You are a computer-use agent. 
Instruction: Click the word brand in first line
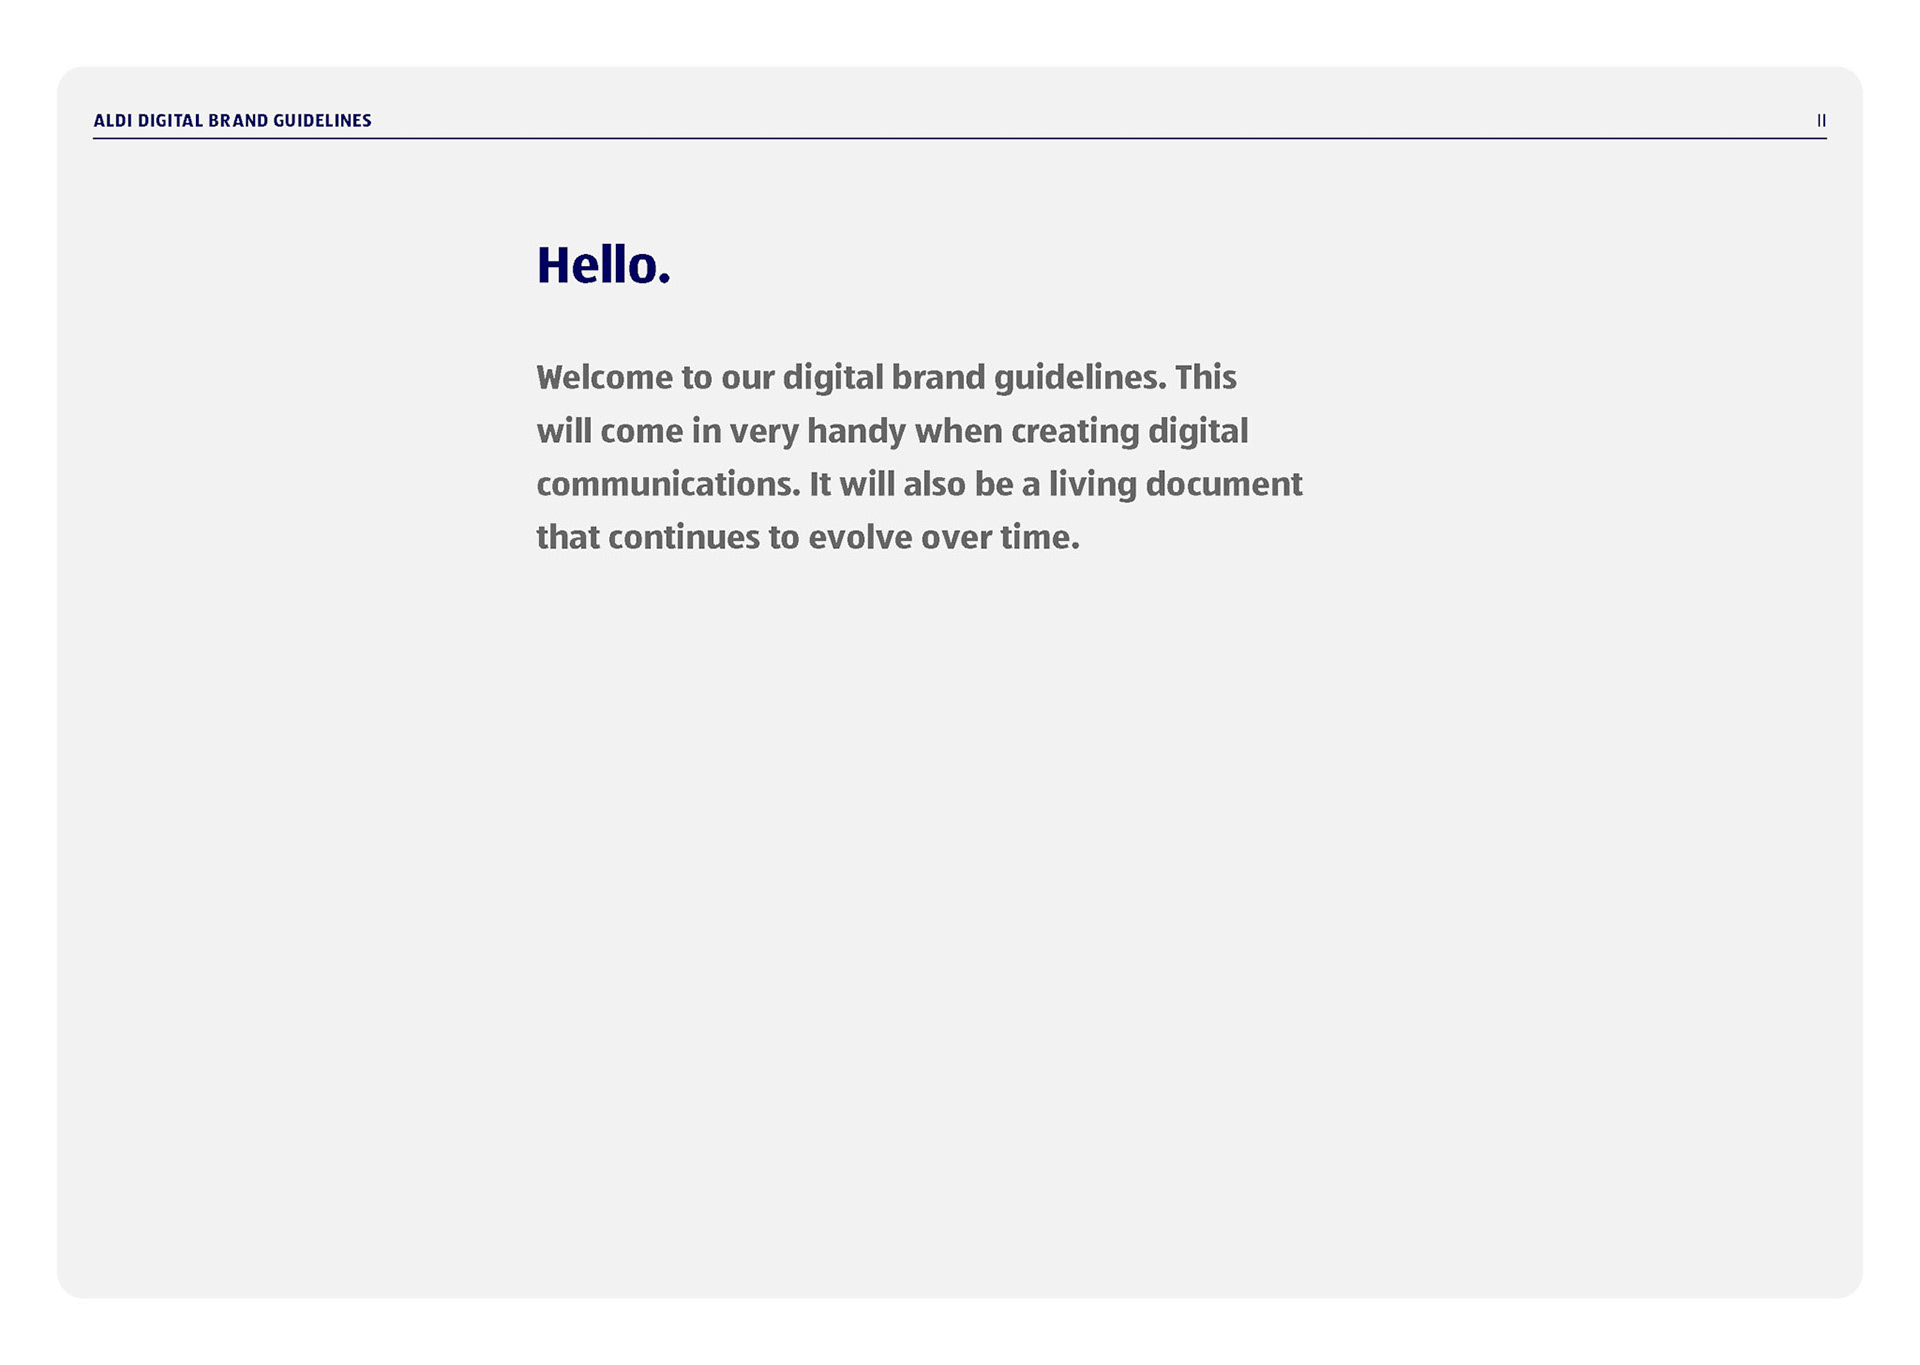point(938,377)
